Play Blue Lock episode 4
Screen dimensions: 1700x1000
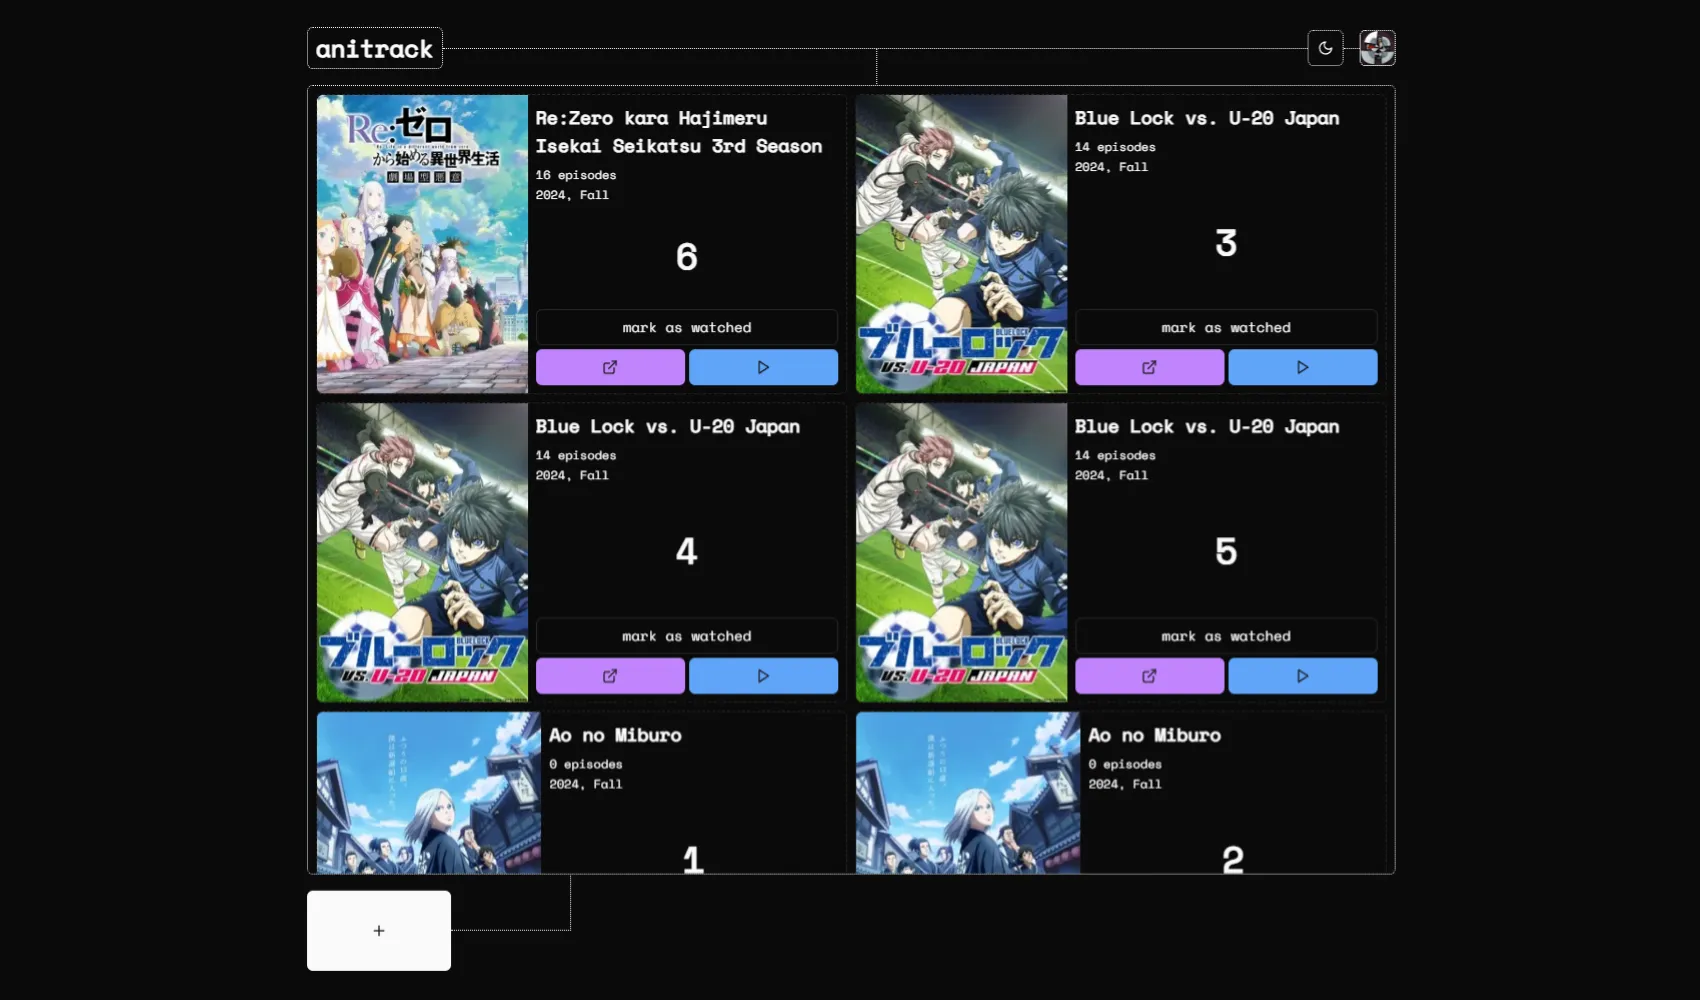click(763, 676)
